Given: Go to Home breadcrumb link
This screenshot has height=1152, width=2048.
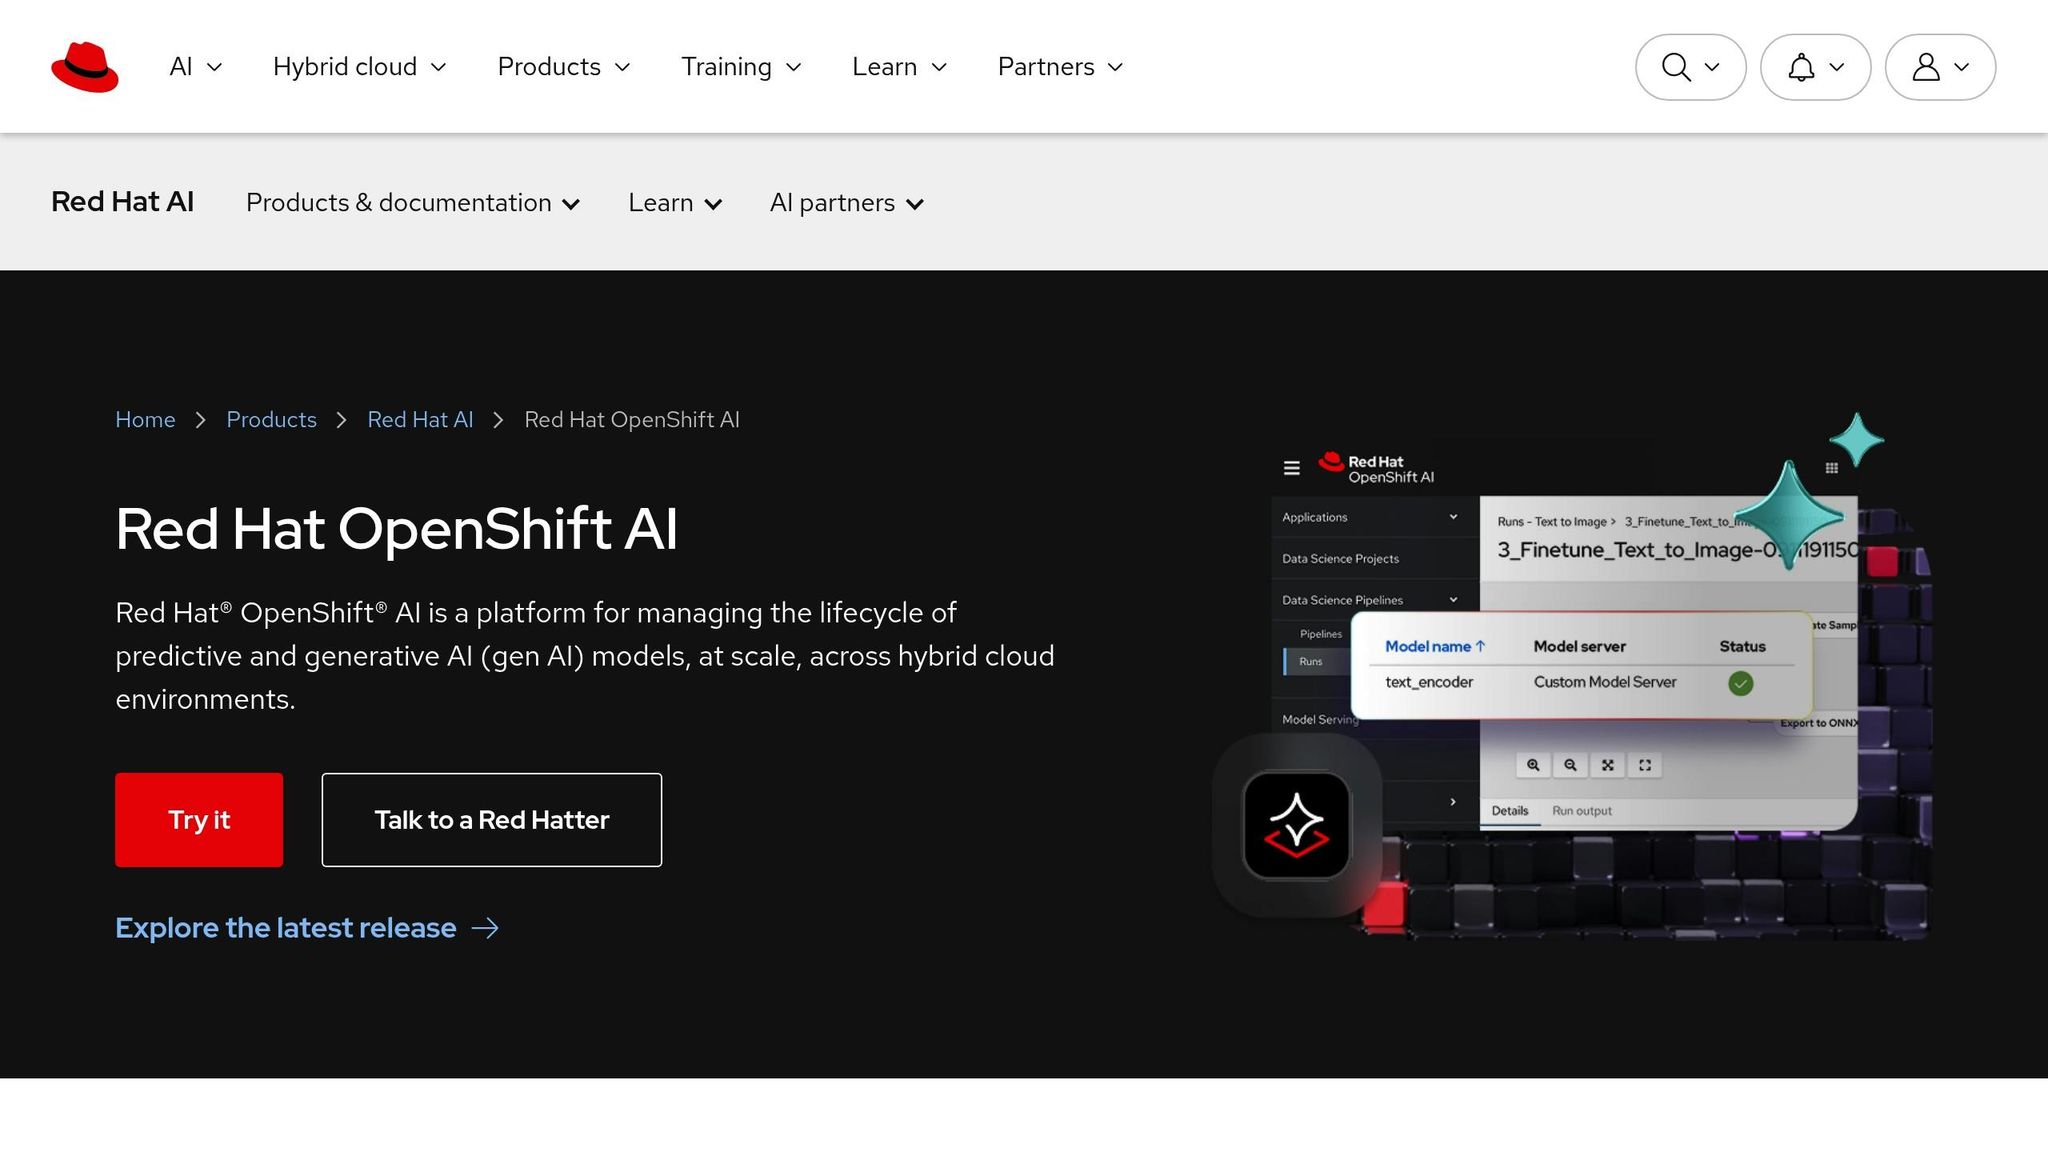Looking at the screenshot, I should 145,420.
